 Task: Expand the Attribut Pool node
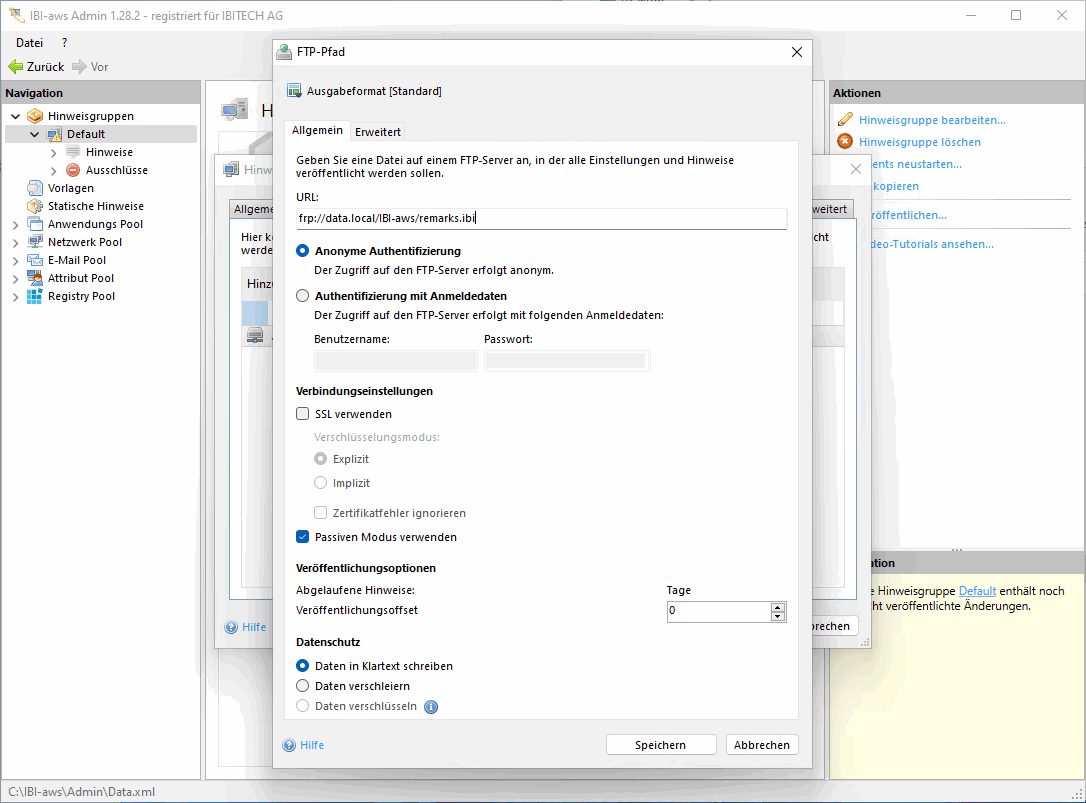coord(15,278)
